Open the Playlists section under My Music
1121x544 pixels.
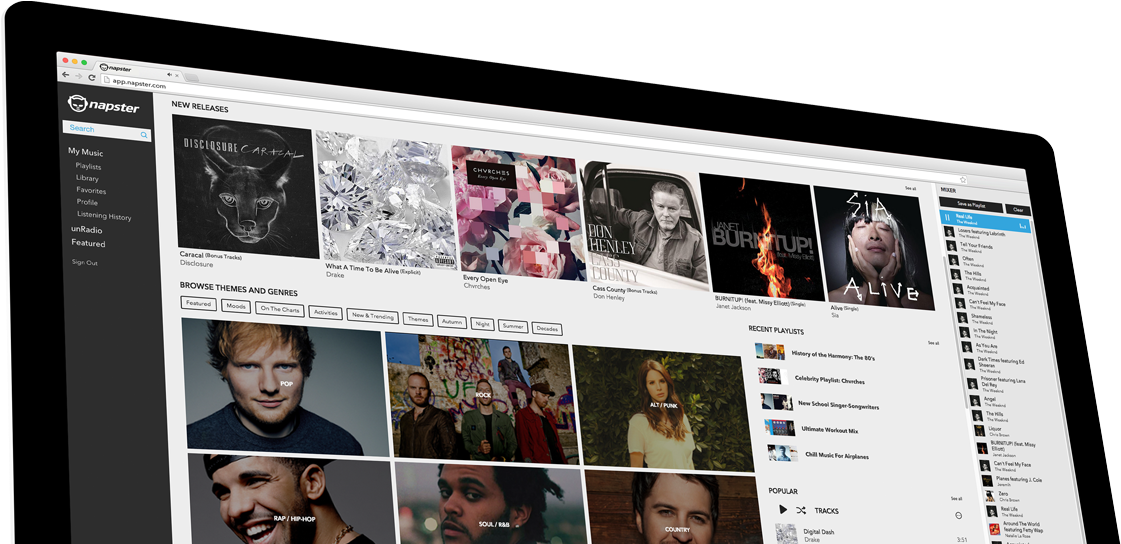(x=88, y=166)
